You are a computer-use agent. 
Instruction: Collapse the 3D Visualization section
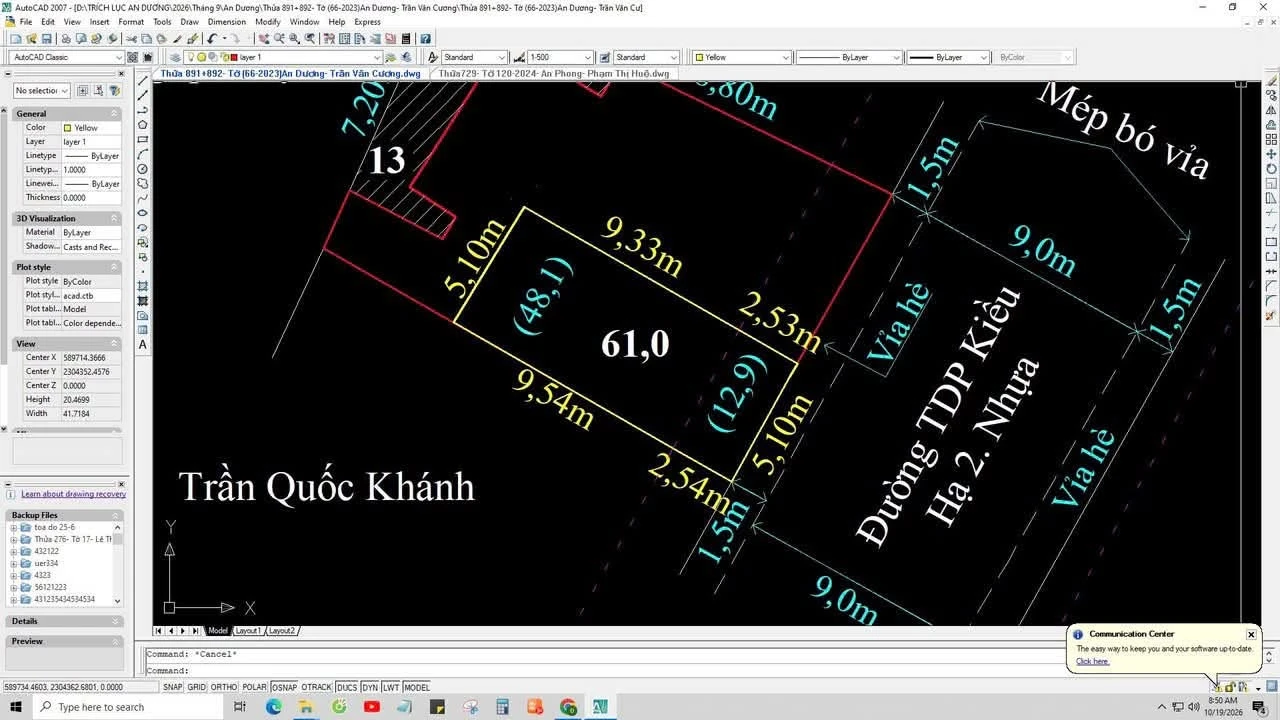[x=115, y=218]
